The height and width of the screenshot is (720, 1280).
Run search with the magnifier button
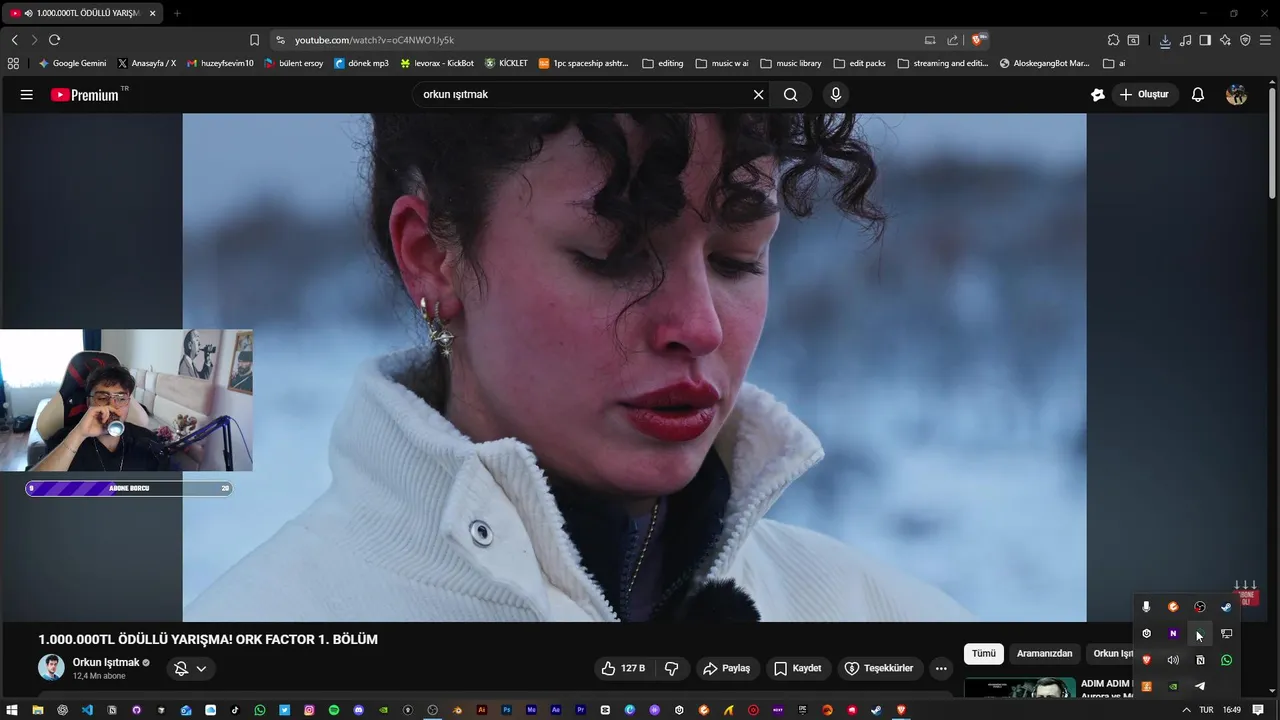[791, 94]
